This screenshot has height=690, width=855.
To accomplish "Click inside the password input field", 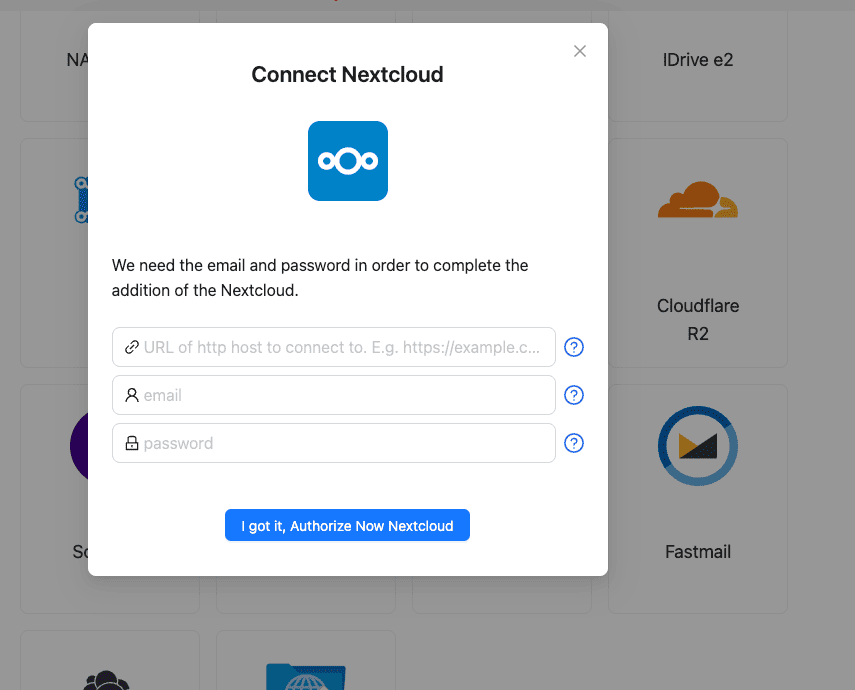I will [333, 443].
